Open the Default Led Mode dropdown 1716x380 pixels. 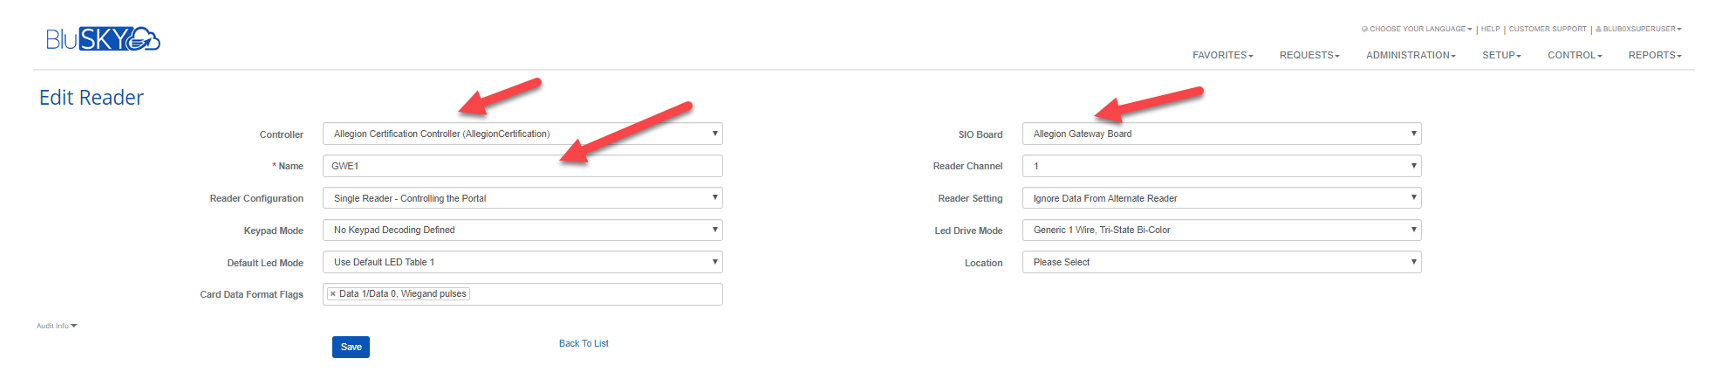pyautogui.click(x=522, y=262)
